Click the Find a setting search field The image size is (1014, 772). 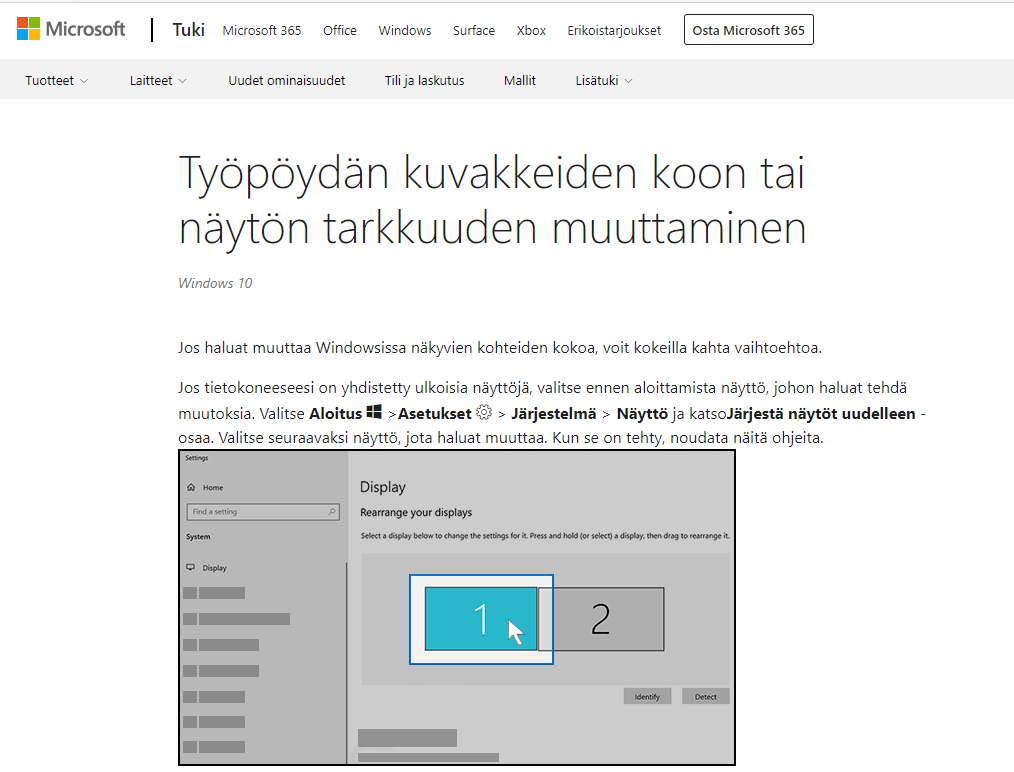263,511
